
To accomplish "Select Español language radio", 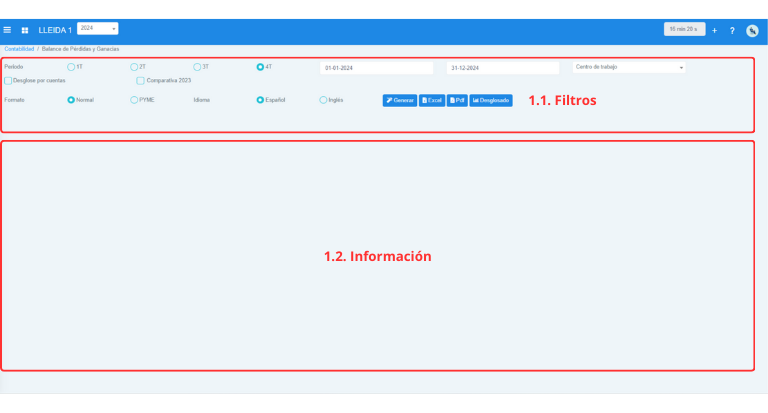I will (260, 100).
